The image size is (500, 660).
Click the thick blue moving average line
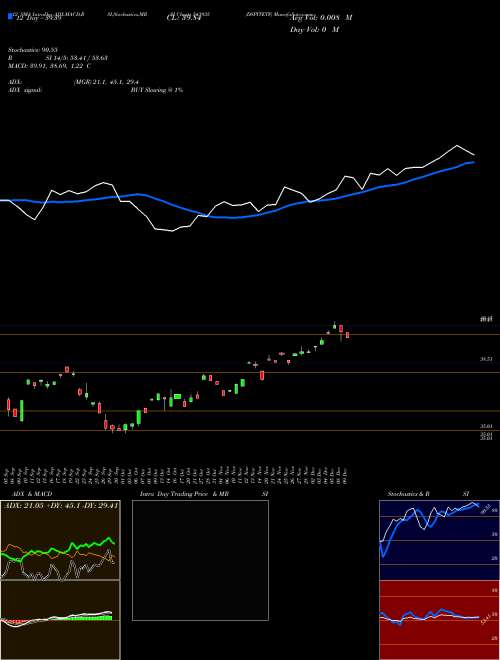[236, 217]
